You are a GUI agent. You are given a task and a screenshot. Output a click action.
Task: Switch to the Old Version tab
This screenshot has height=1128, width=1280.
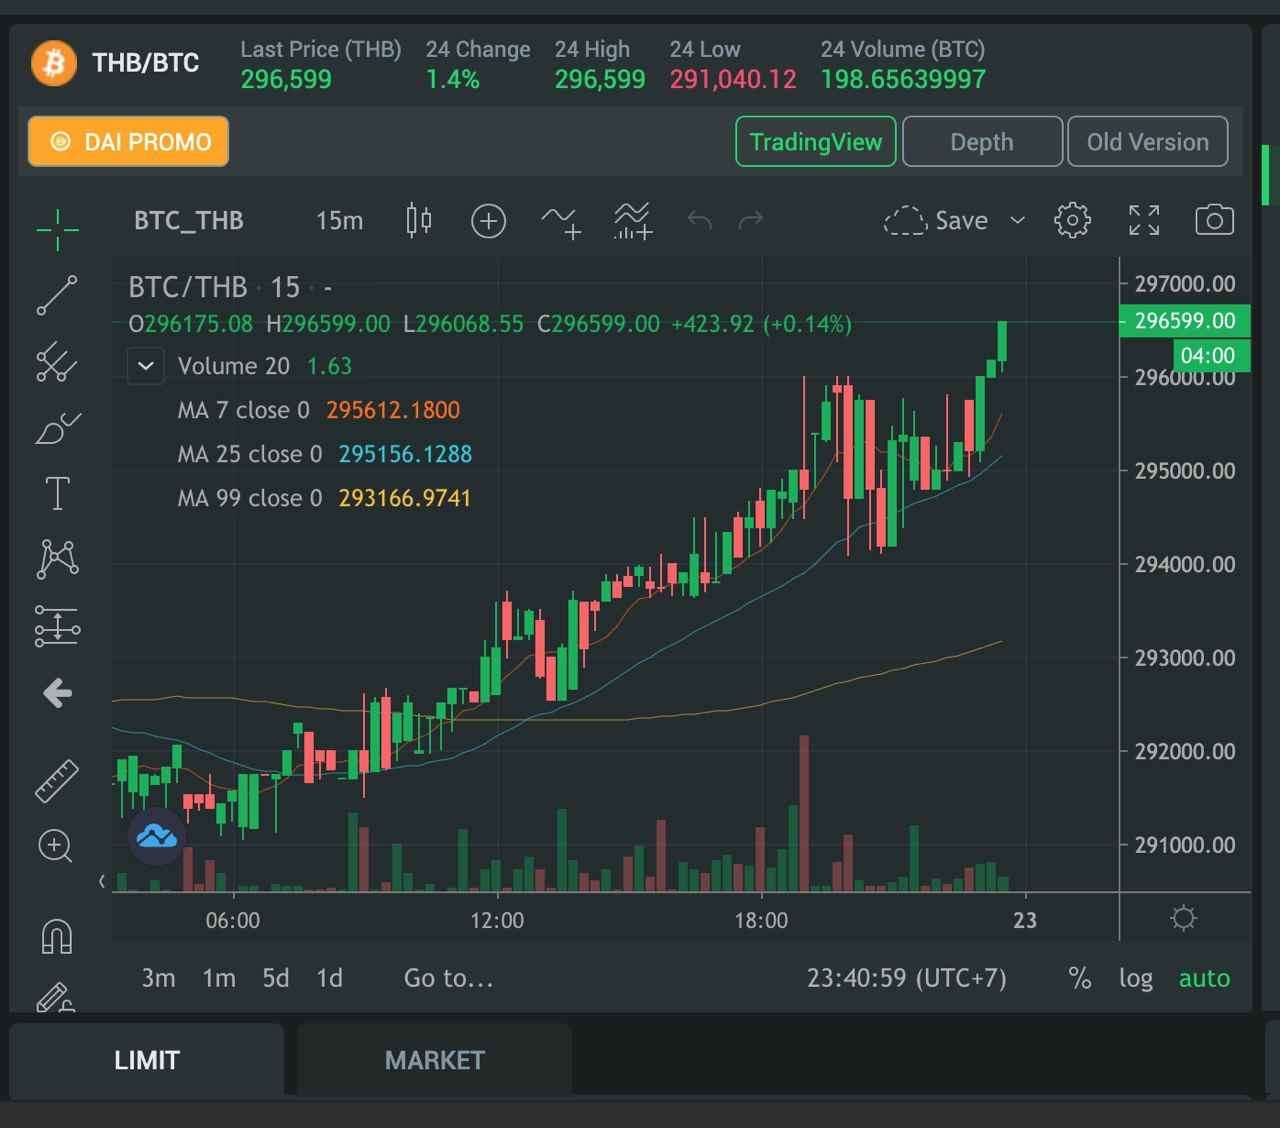tap(1148, 142)
